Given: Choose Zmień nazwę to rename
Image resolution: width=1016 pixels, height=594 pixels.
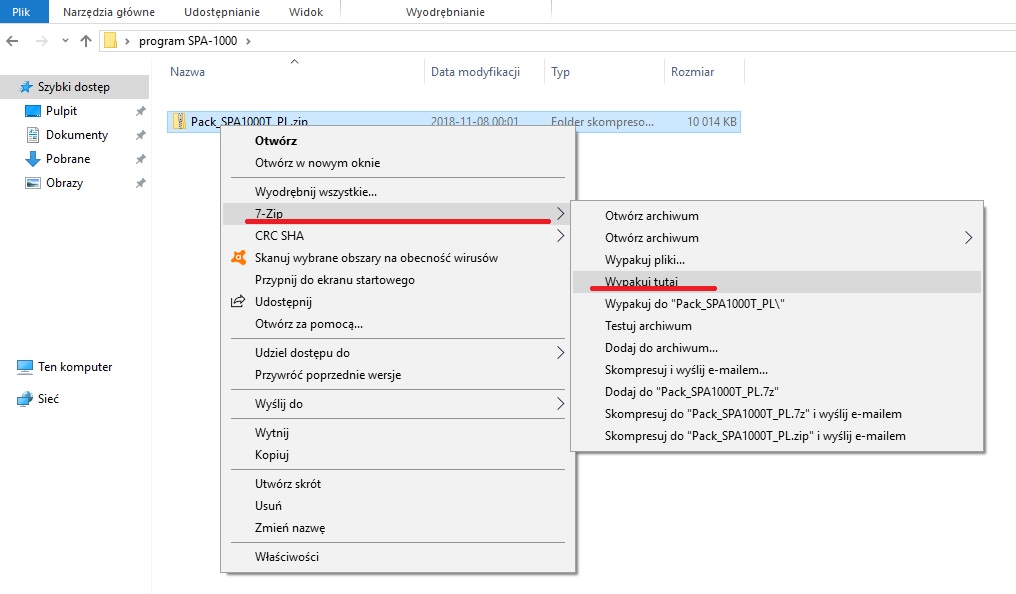Looking at the screenshot, I should coord(290,528).
